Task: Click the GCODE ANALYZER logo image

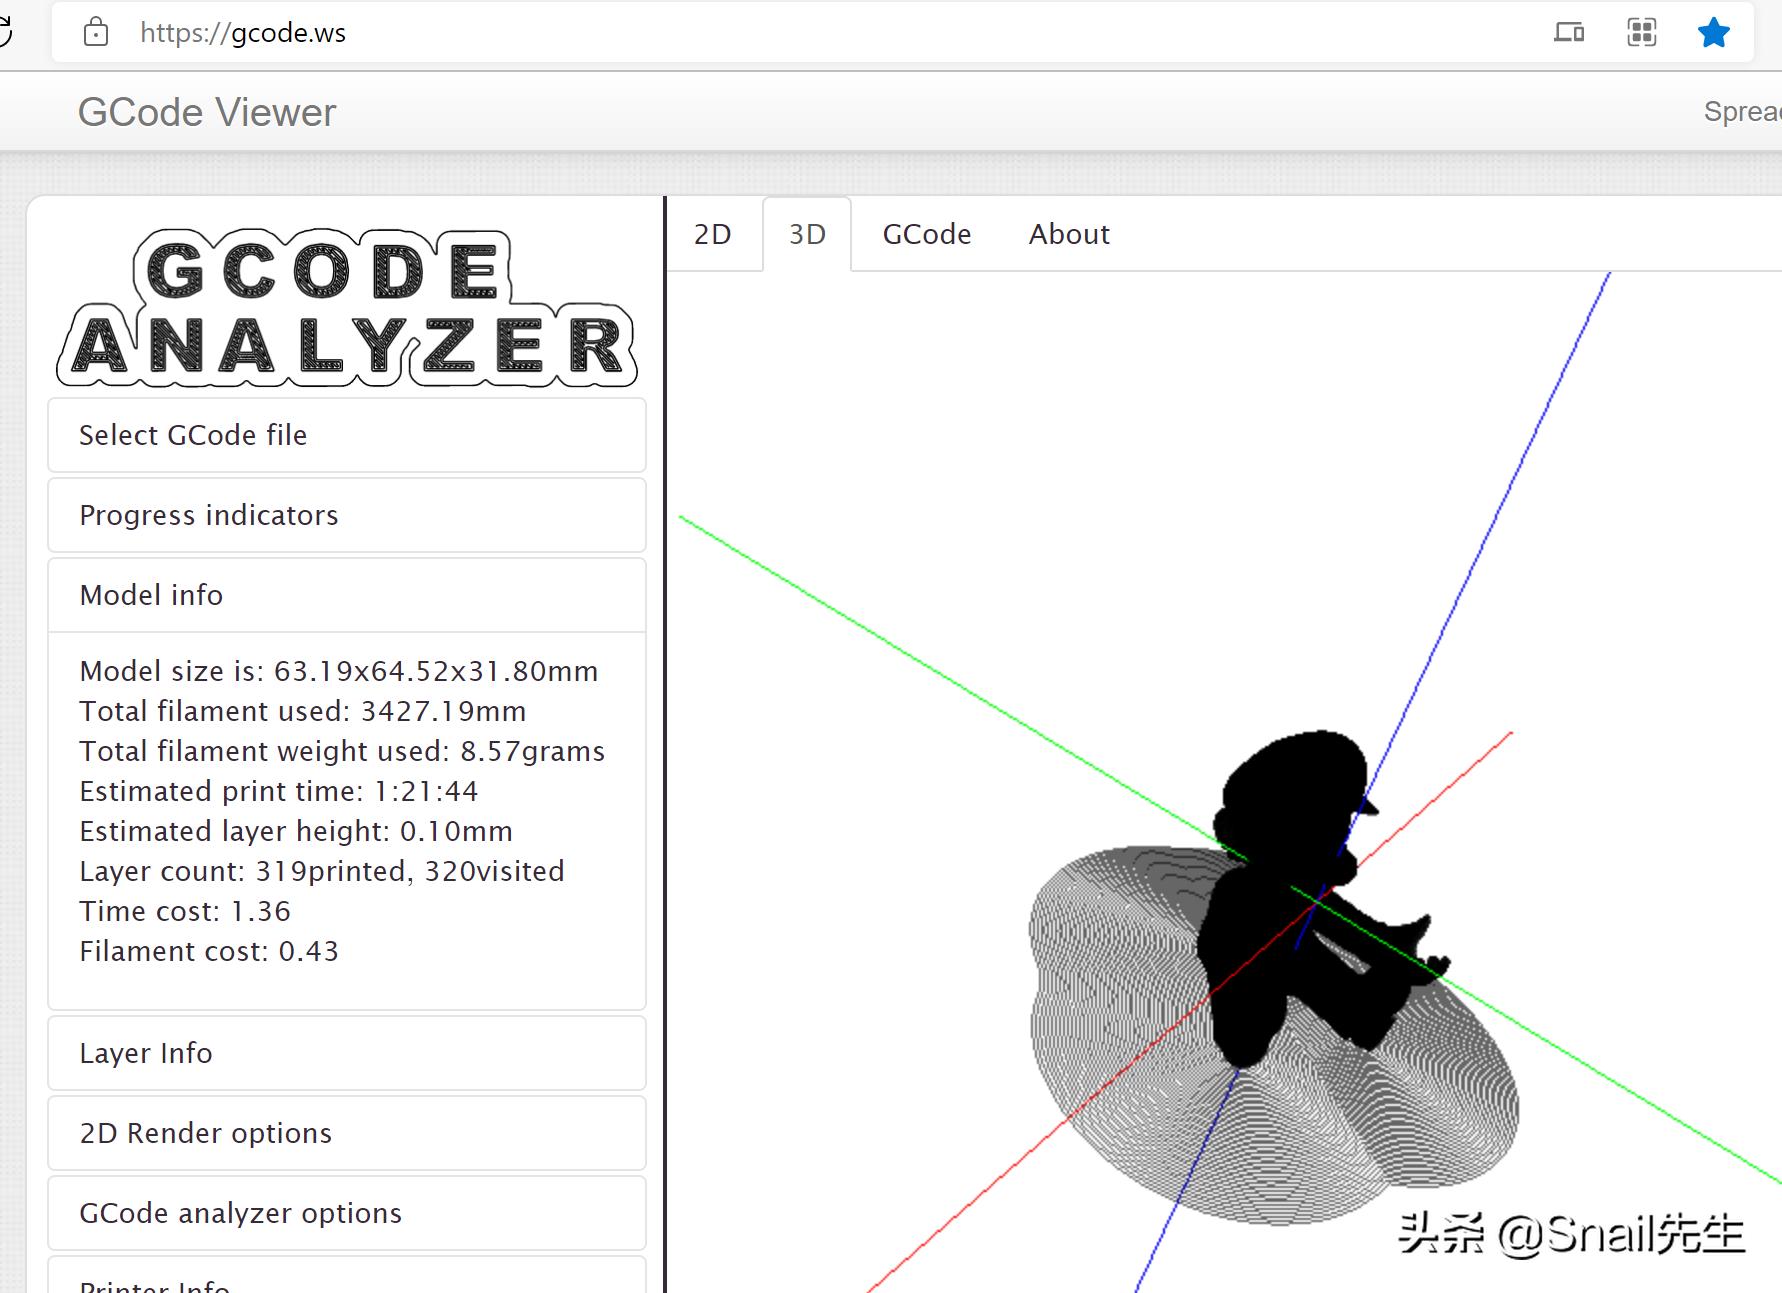Action: [x=347, y=308]
